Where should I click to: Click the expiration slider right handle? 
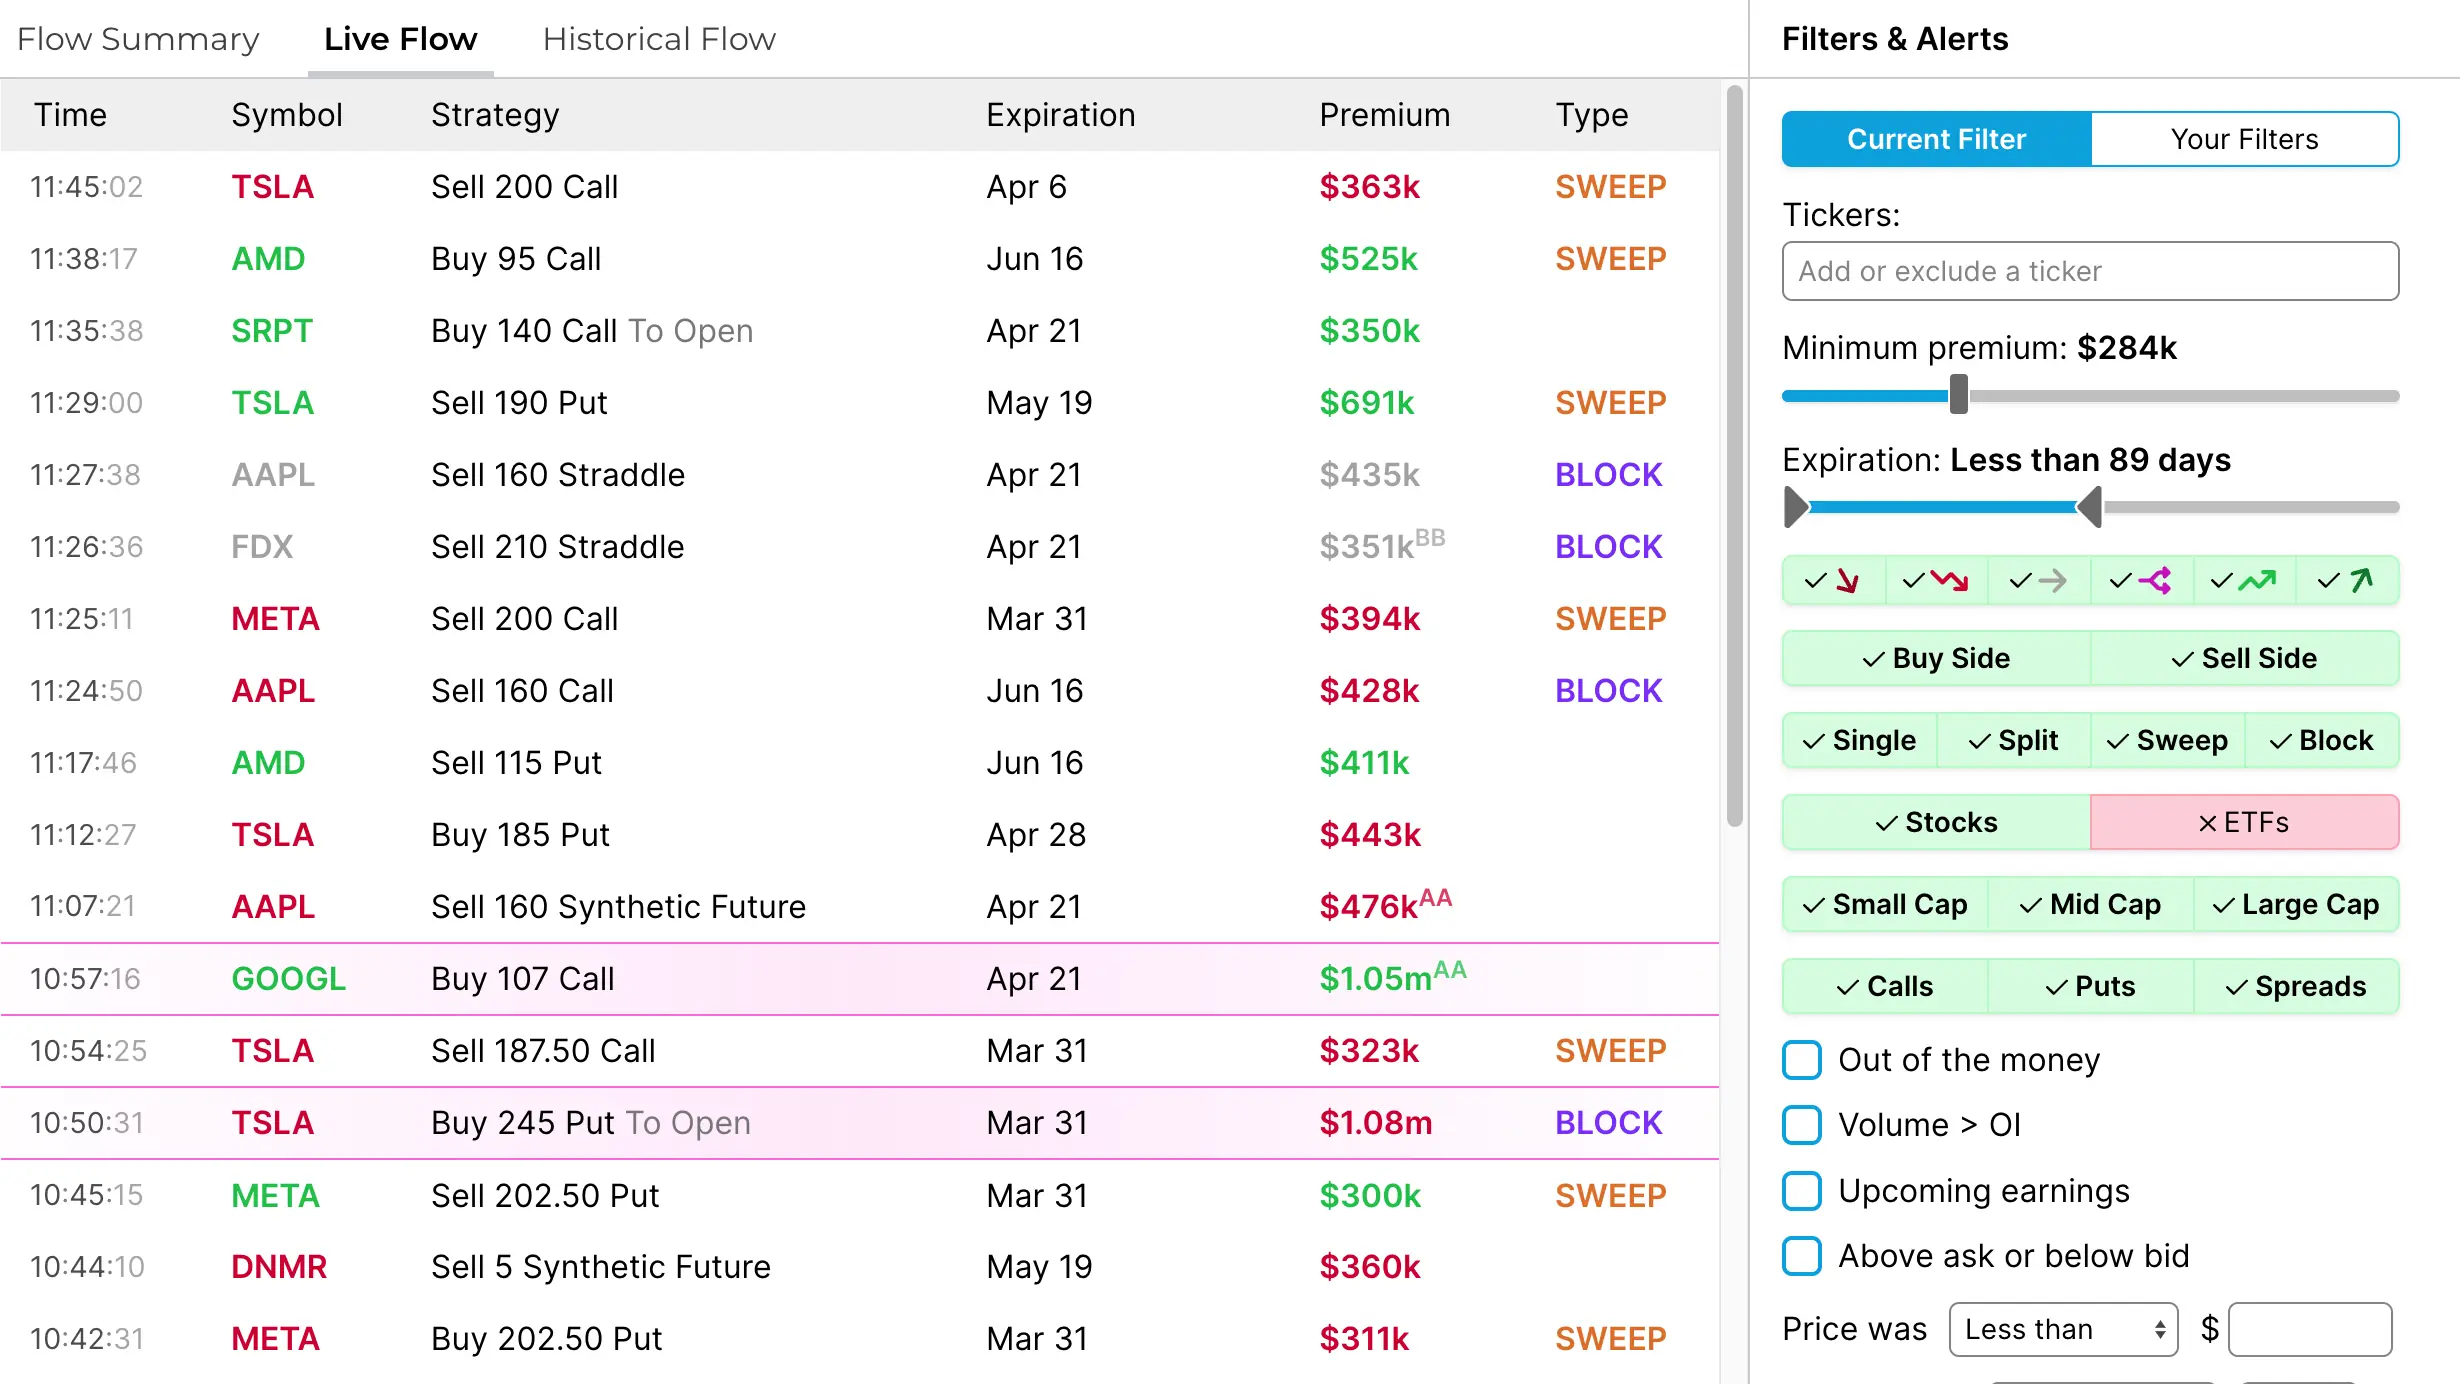2090,507
